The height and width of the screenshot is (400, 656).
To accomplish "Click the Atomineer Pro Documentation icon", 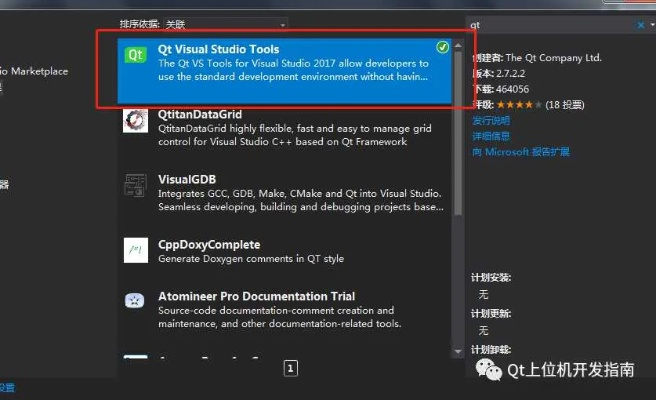I will 135,301.
